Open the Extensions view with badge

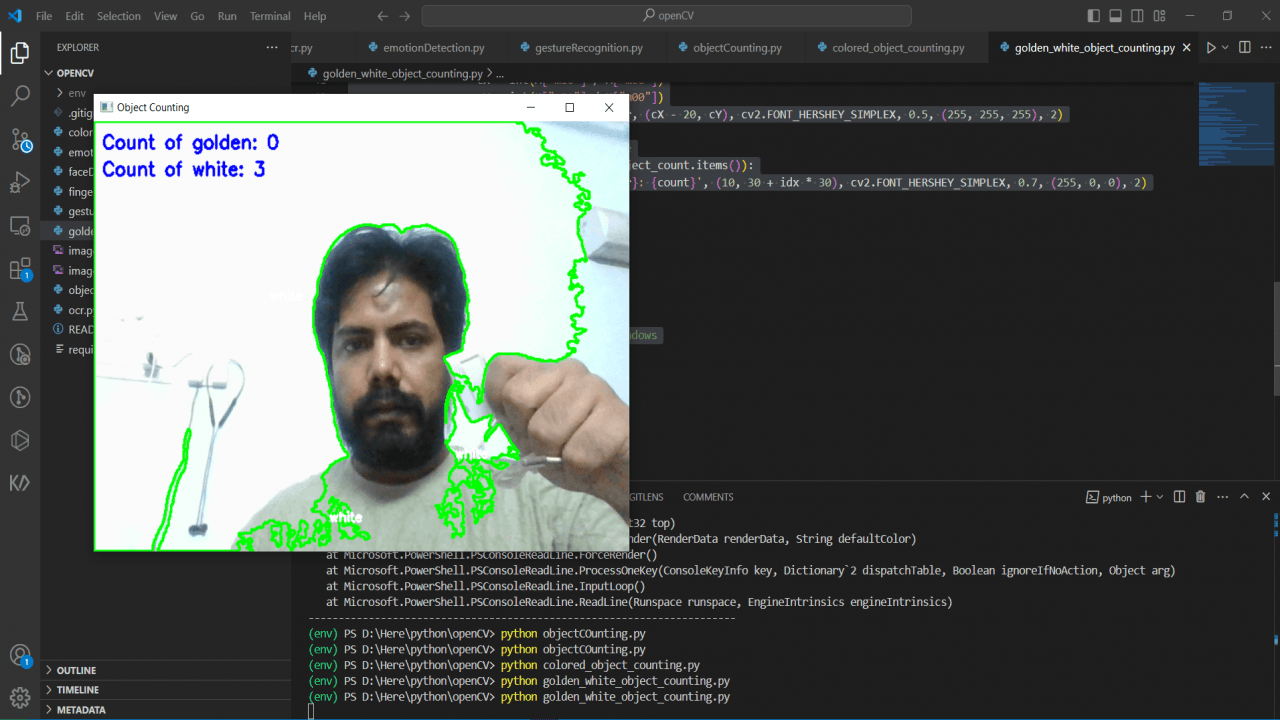click(20, 269)
